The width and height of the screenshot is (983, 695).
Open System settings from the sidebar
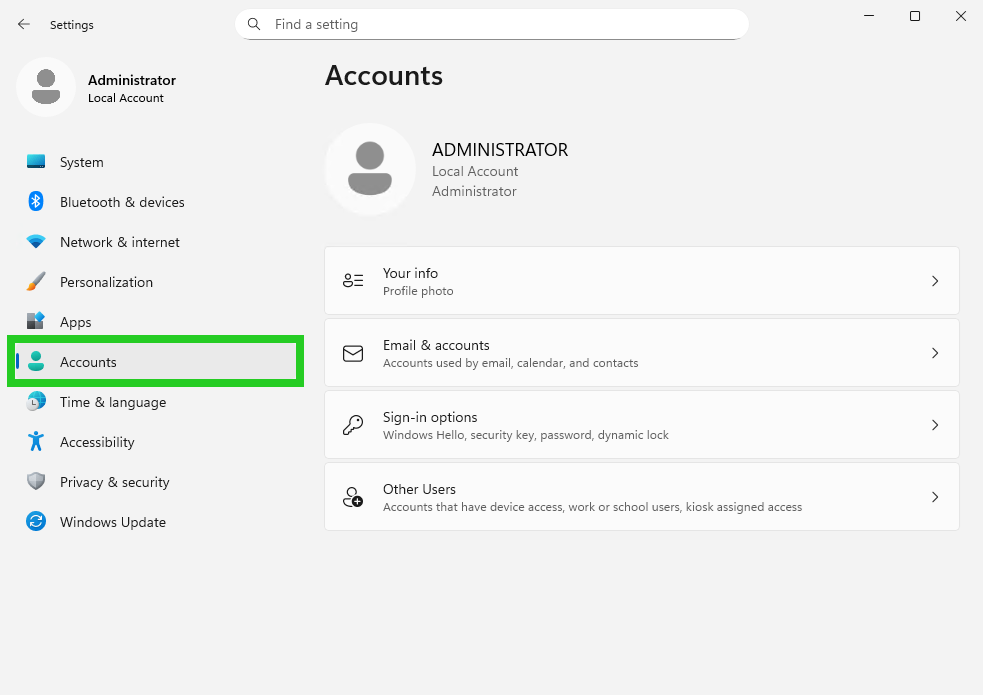pos(81,162)
